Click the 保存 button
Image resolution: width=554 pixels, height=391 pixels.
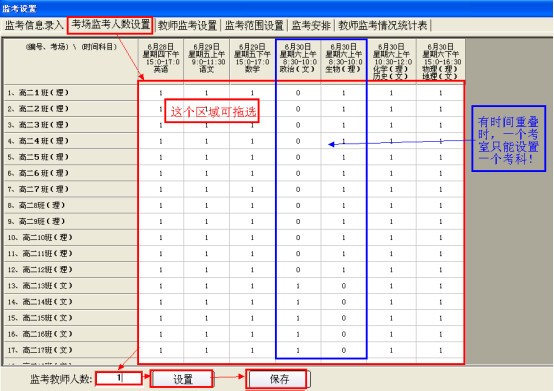[x=278, y=379]
